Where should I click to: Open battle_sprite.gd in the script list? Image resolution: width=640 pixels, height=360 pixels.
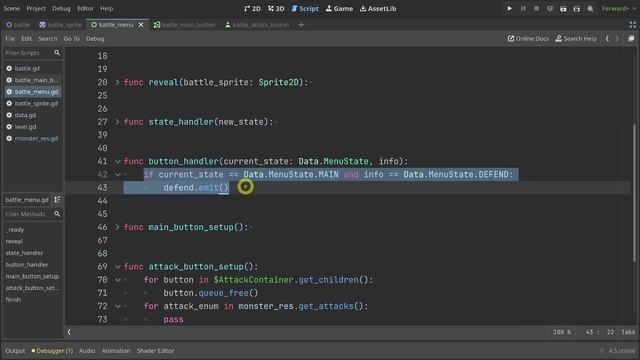point(33,103)
